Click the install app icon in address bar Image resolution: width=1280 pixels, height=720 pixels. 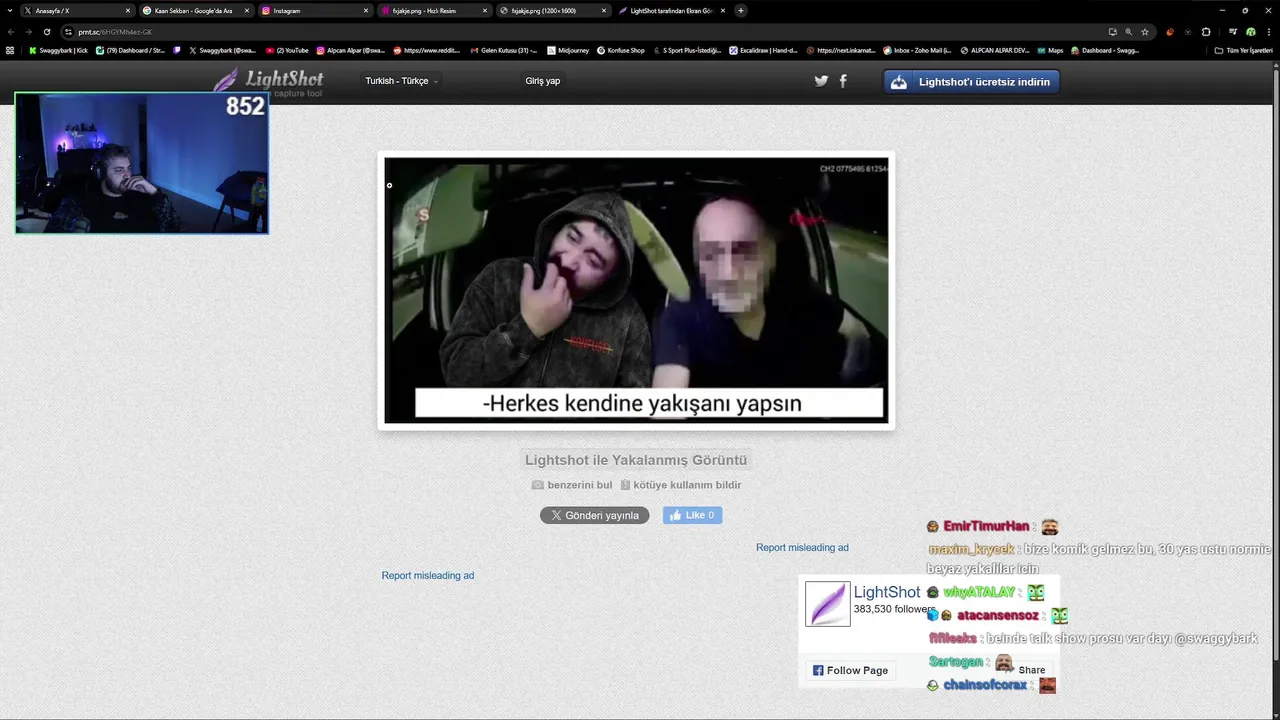click(1113, 32)
